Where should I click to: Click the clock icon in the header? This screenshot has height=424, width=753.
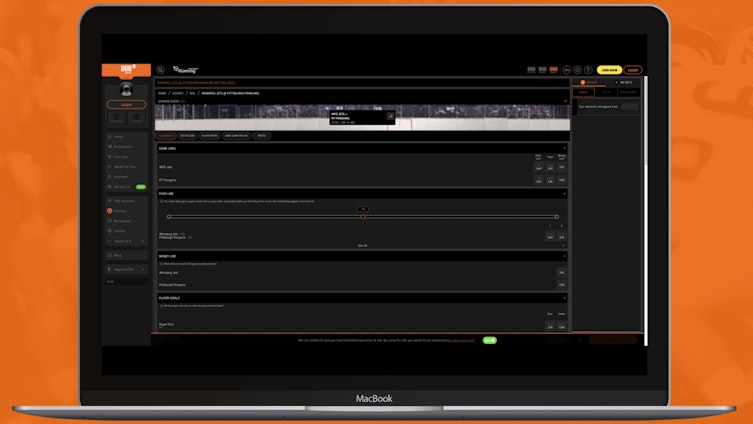coord(578,70)
